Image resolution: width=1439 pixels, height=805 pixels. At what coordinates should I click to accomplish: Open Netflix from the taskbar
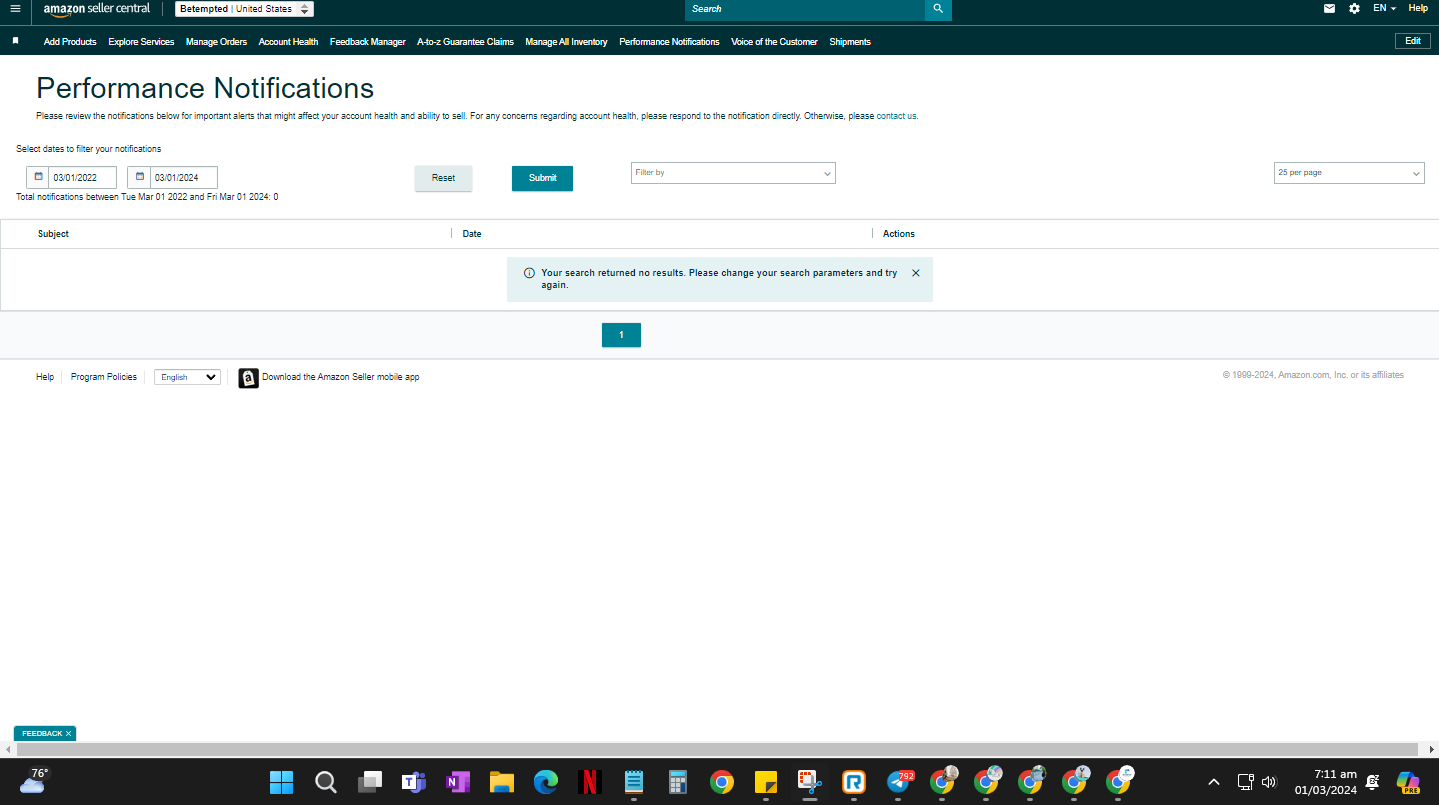coord(590,782)
